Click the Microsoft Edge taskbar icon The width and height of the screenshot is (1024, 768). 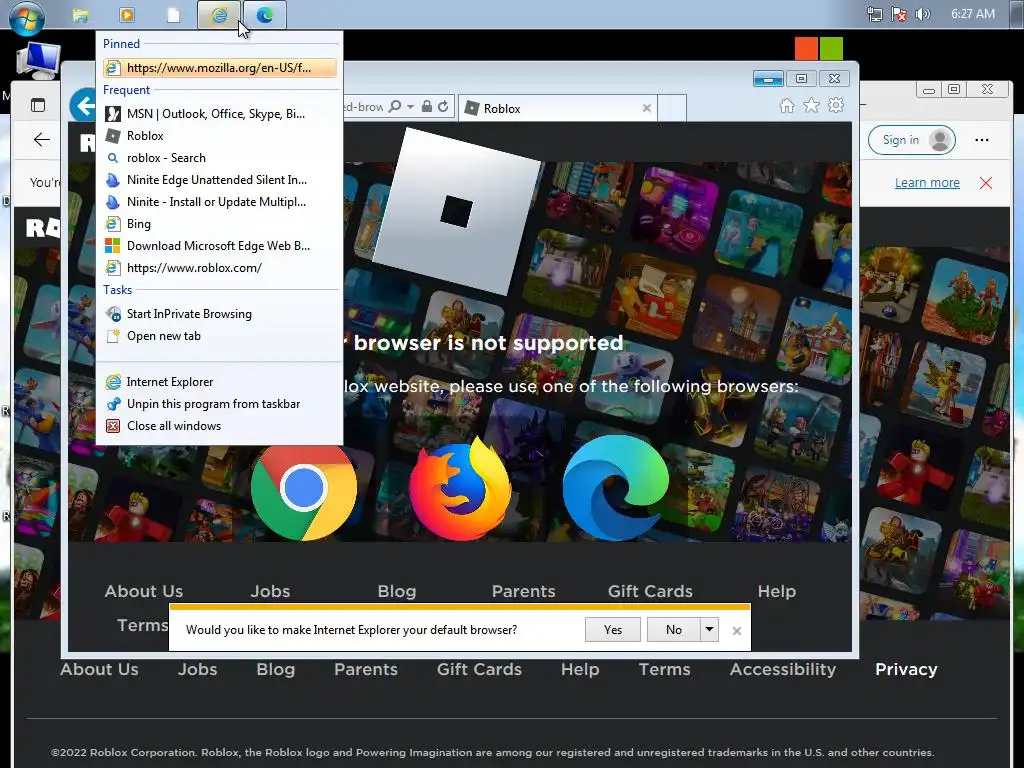[x=264, y=15]
